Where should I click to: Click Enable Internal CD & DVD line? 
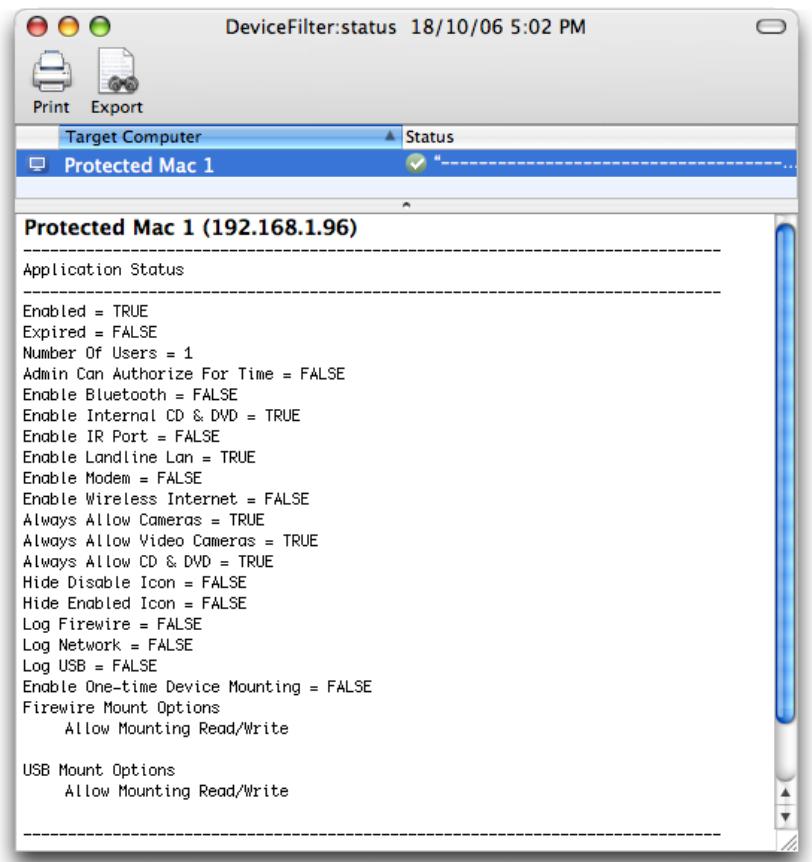pyautogui.click(x=162, y=416)
